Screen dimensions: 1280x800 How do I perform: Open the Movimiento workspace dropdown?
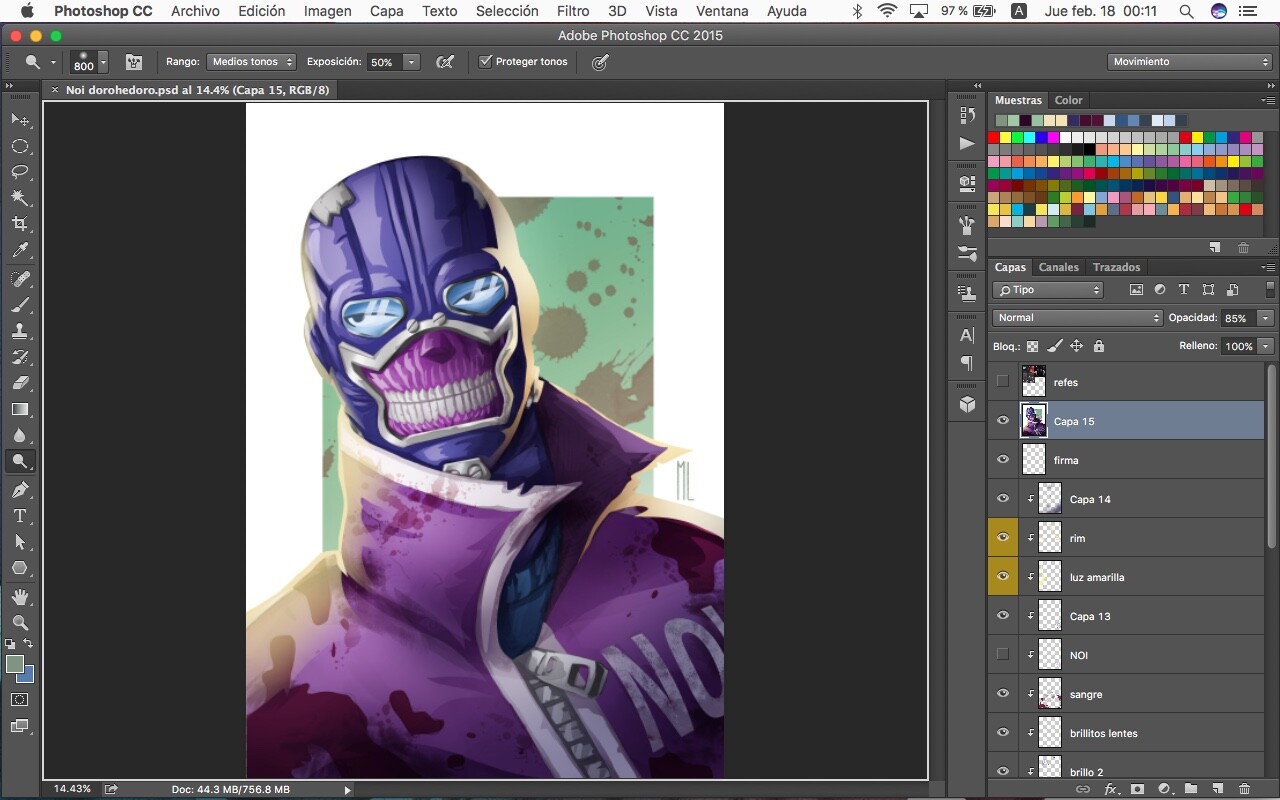1190,62
